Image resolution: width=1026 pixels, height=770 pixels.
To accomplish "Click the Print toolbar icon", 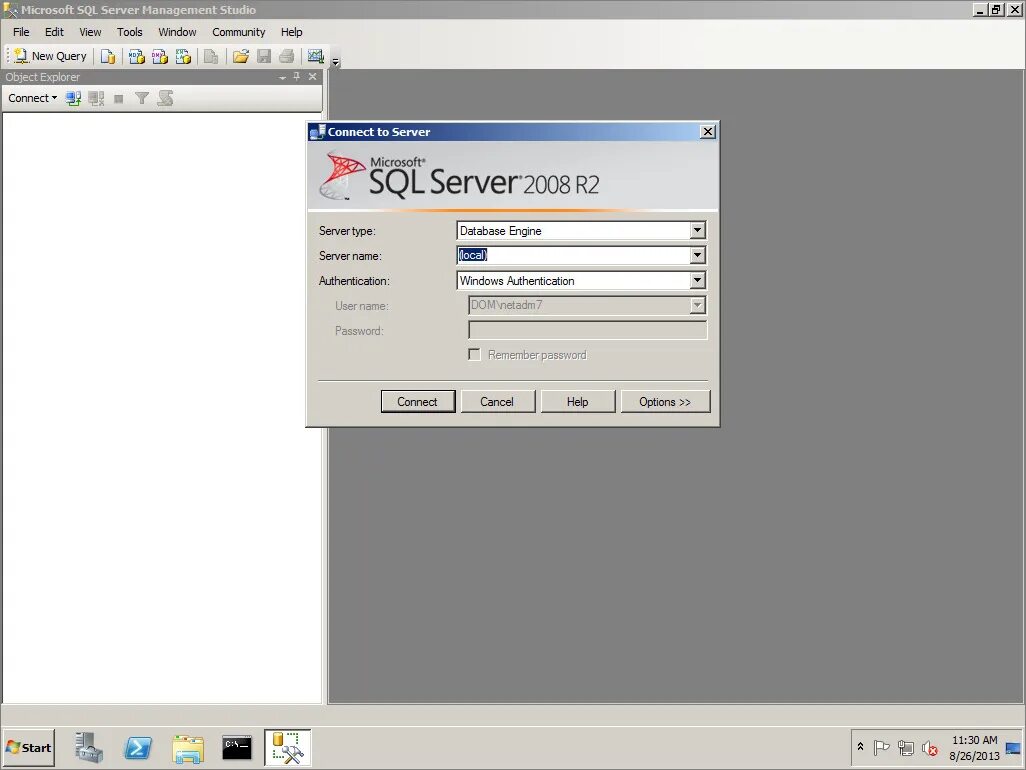I will pyautogui.click(x=287, y=57).
